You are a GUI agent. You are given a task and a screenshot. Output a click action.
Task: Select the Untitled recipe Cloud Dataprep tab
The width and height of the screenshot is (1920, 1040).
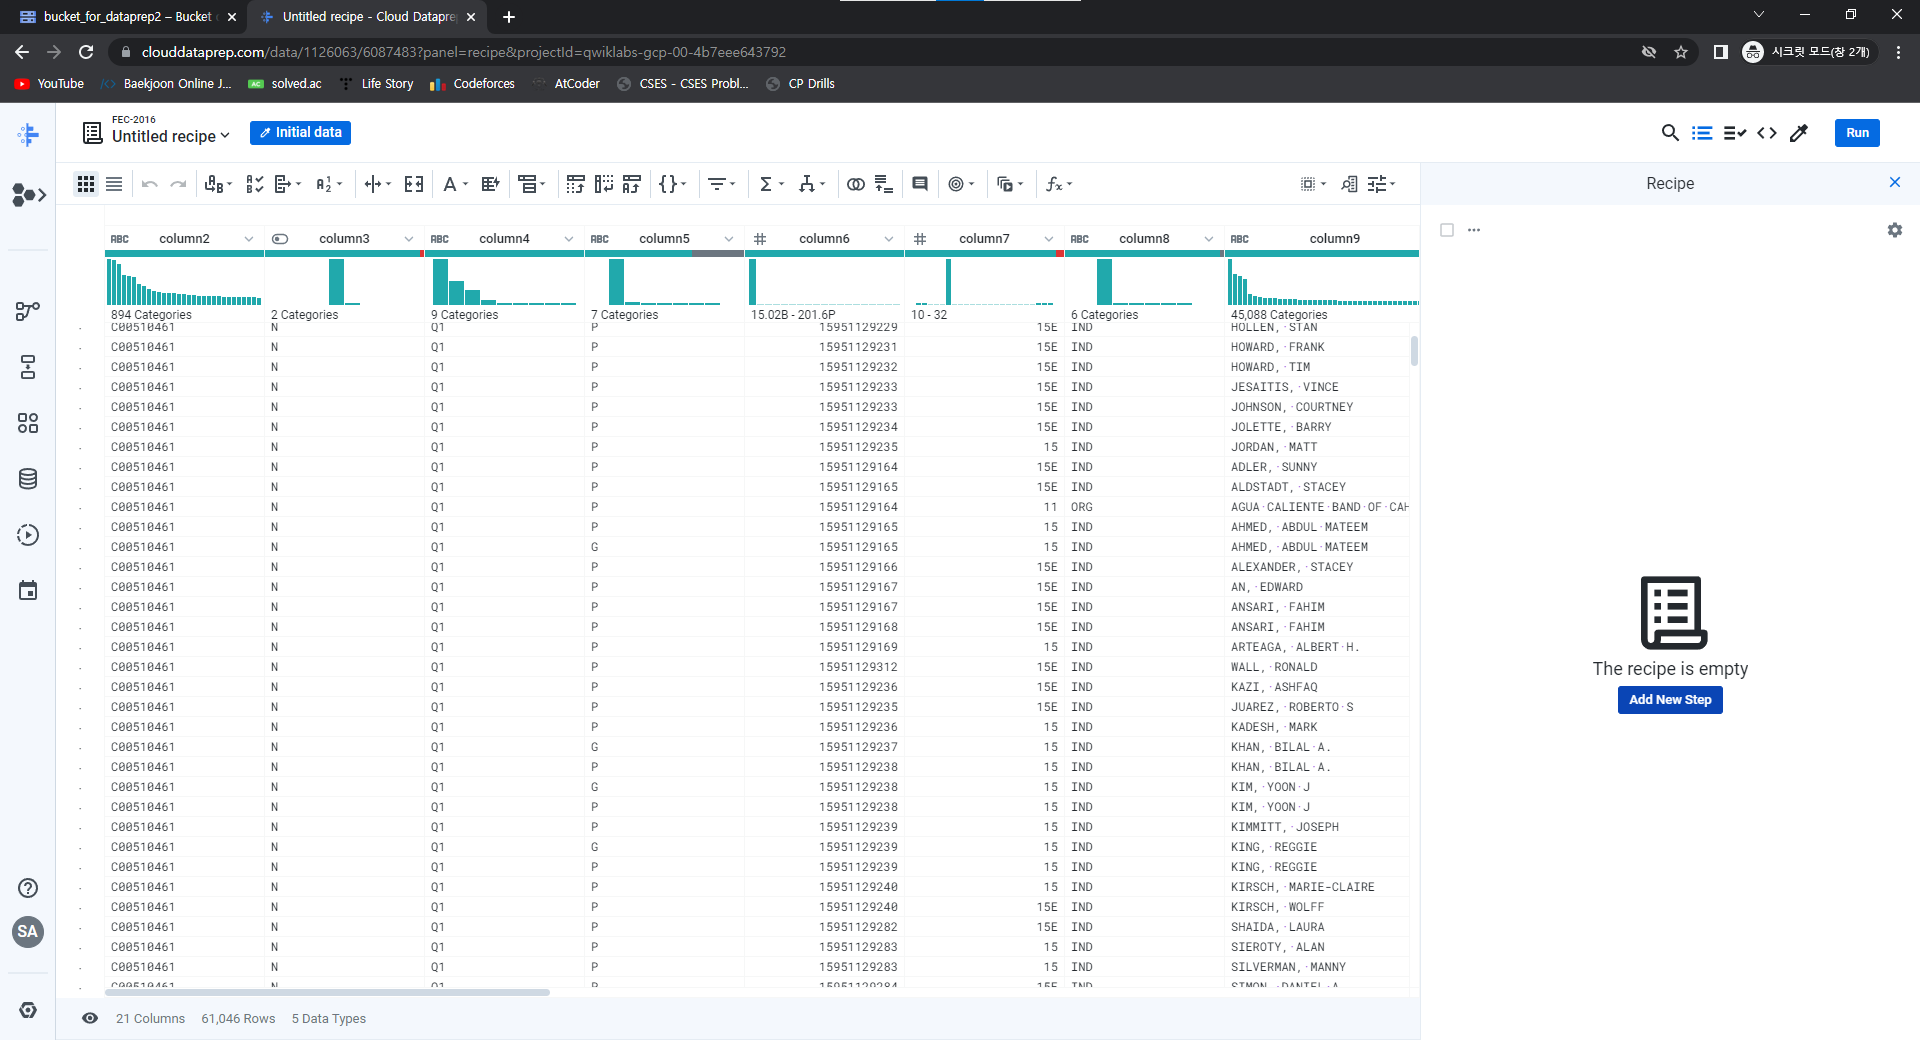tap(366, 17)
